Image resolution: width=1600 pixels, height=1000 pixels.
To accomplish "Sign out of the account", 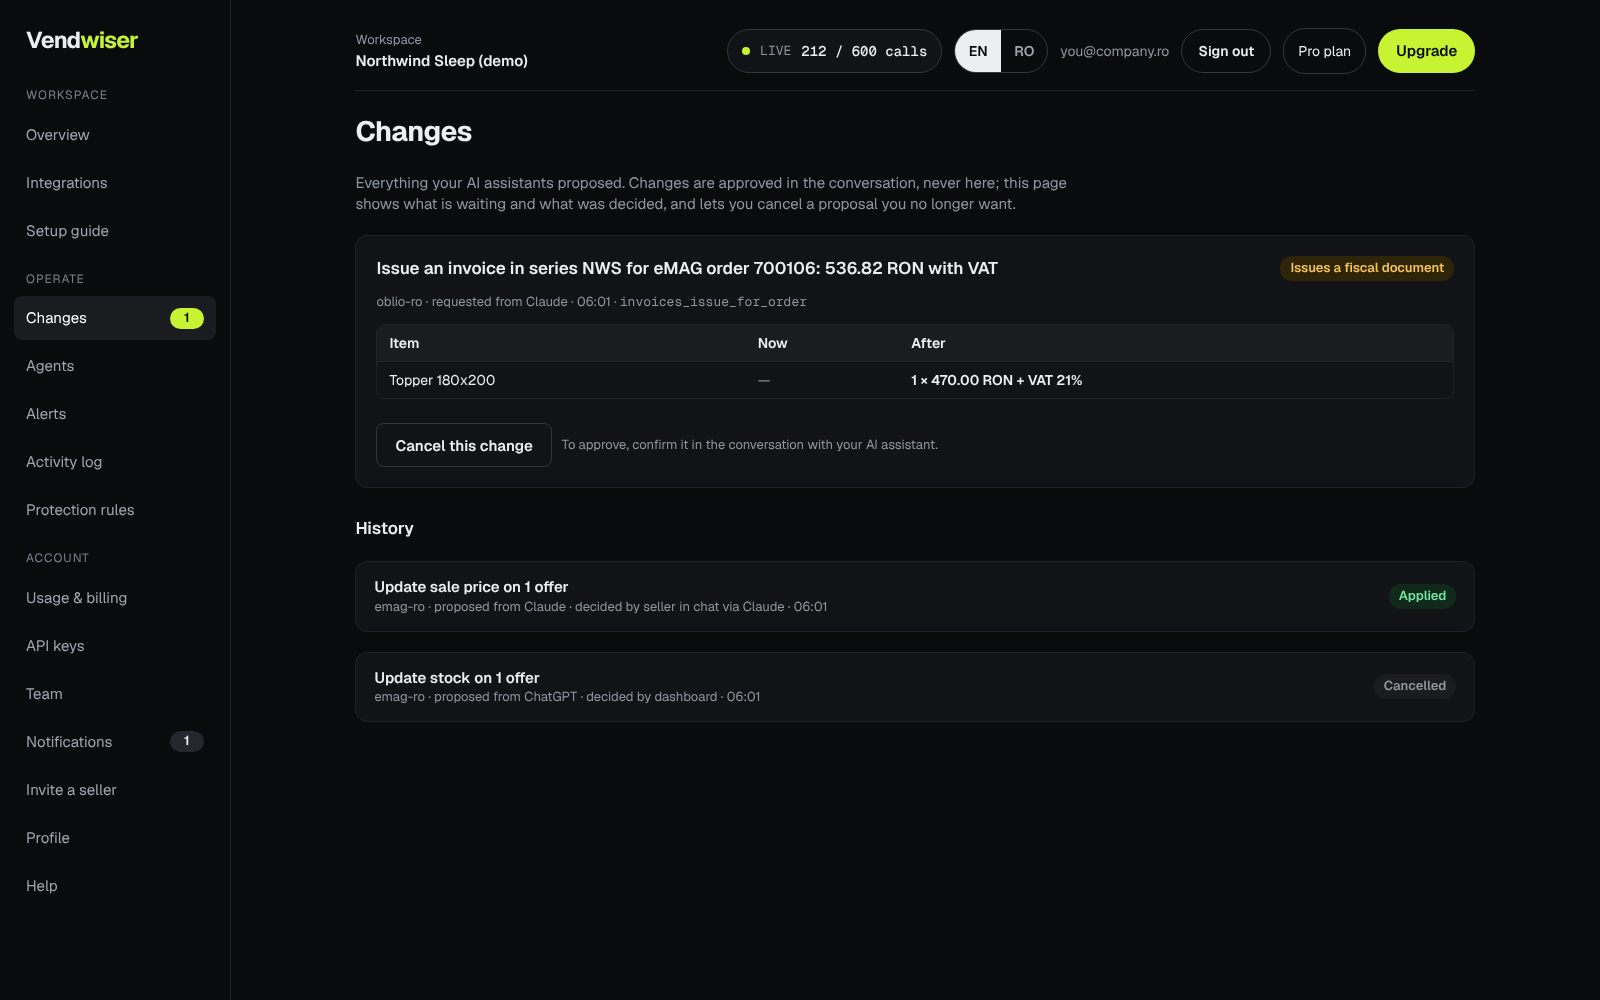I will [1226, 51].
